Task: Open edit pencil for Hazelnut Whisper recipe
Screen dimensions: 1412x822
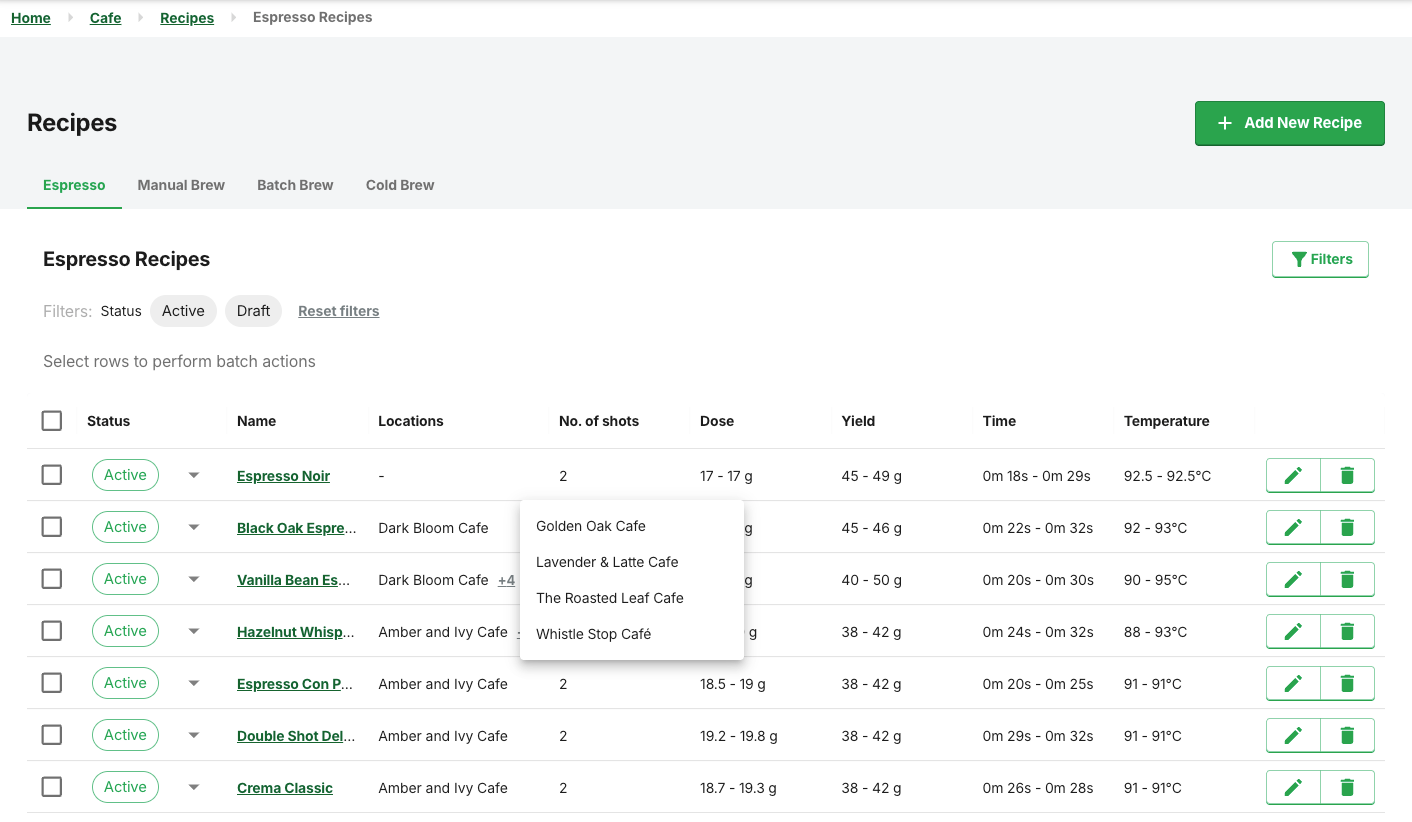Action: [1293, 632]
